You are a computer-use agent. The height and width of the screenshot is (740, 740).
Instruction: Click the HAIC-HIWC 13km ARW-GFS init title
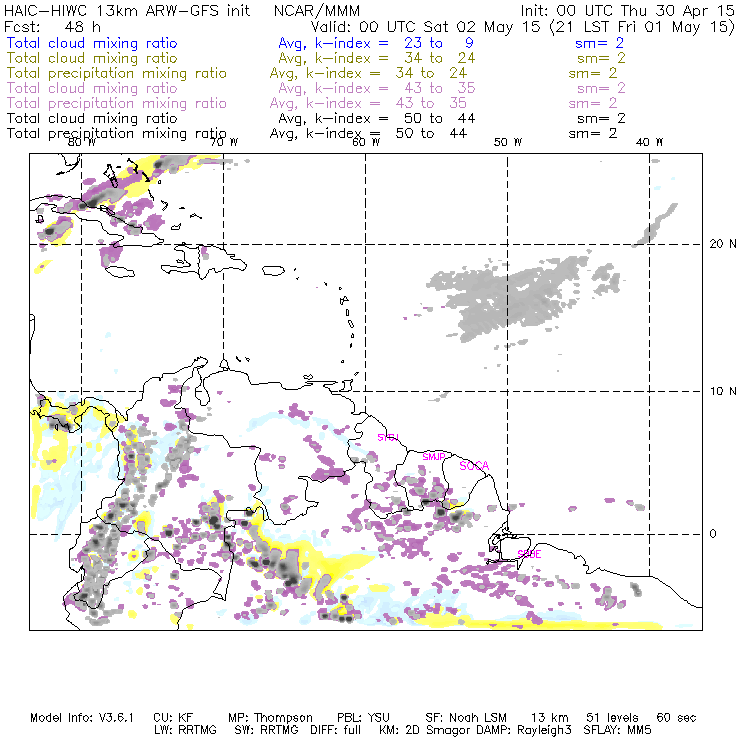tap(126, 11)
